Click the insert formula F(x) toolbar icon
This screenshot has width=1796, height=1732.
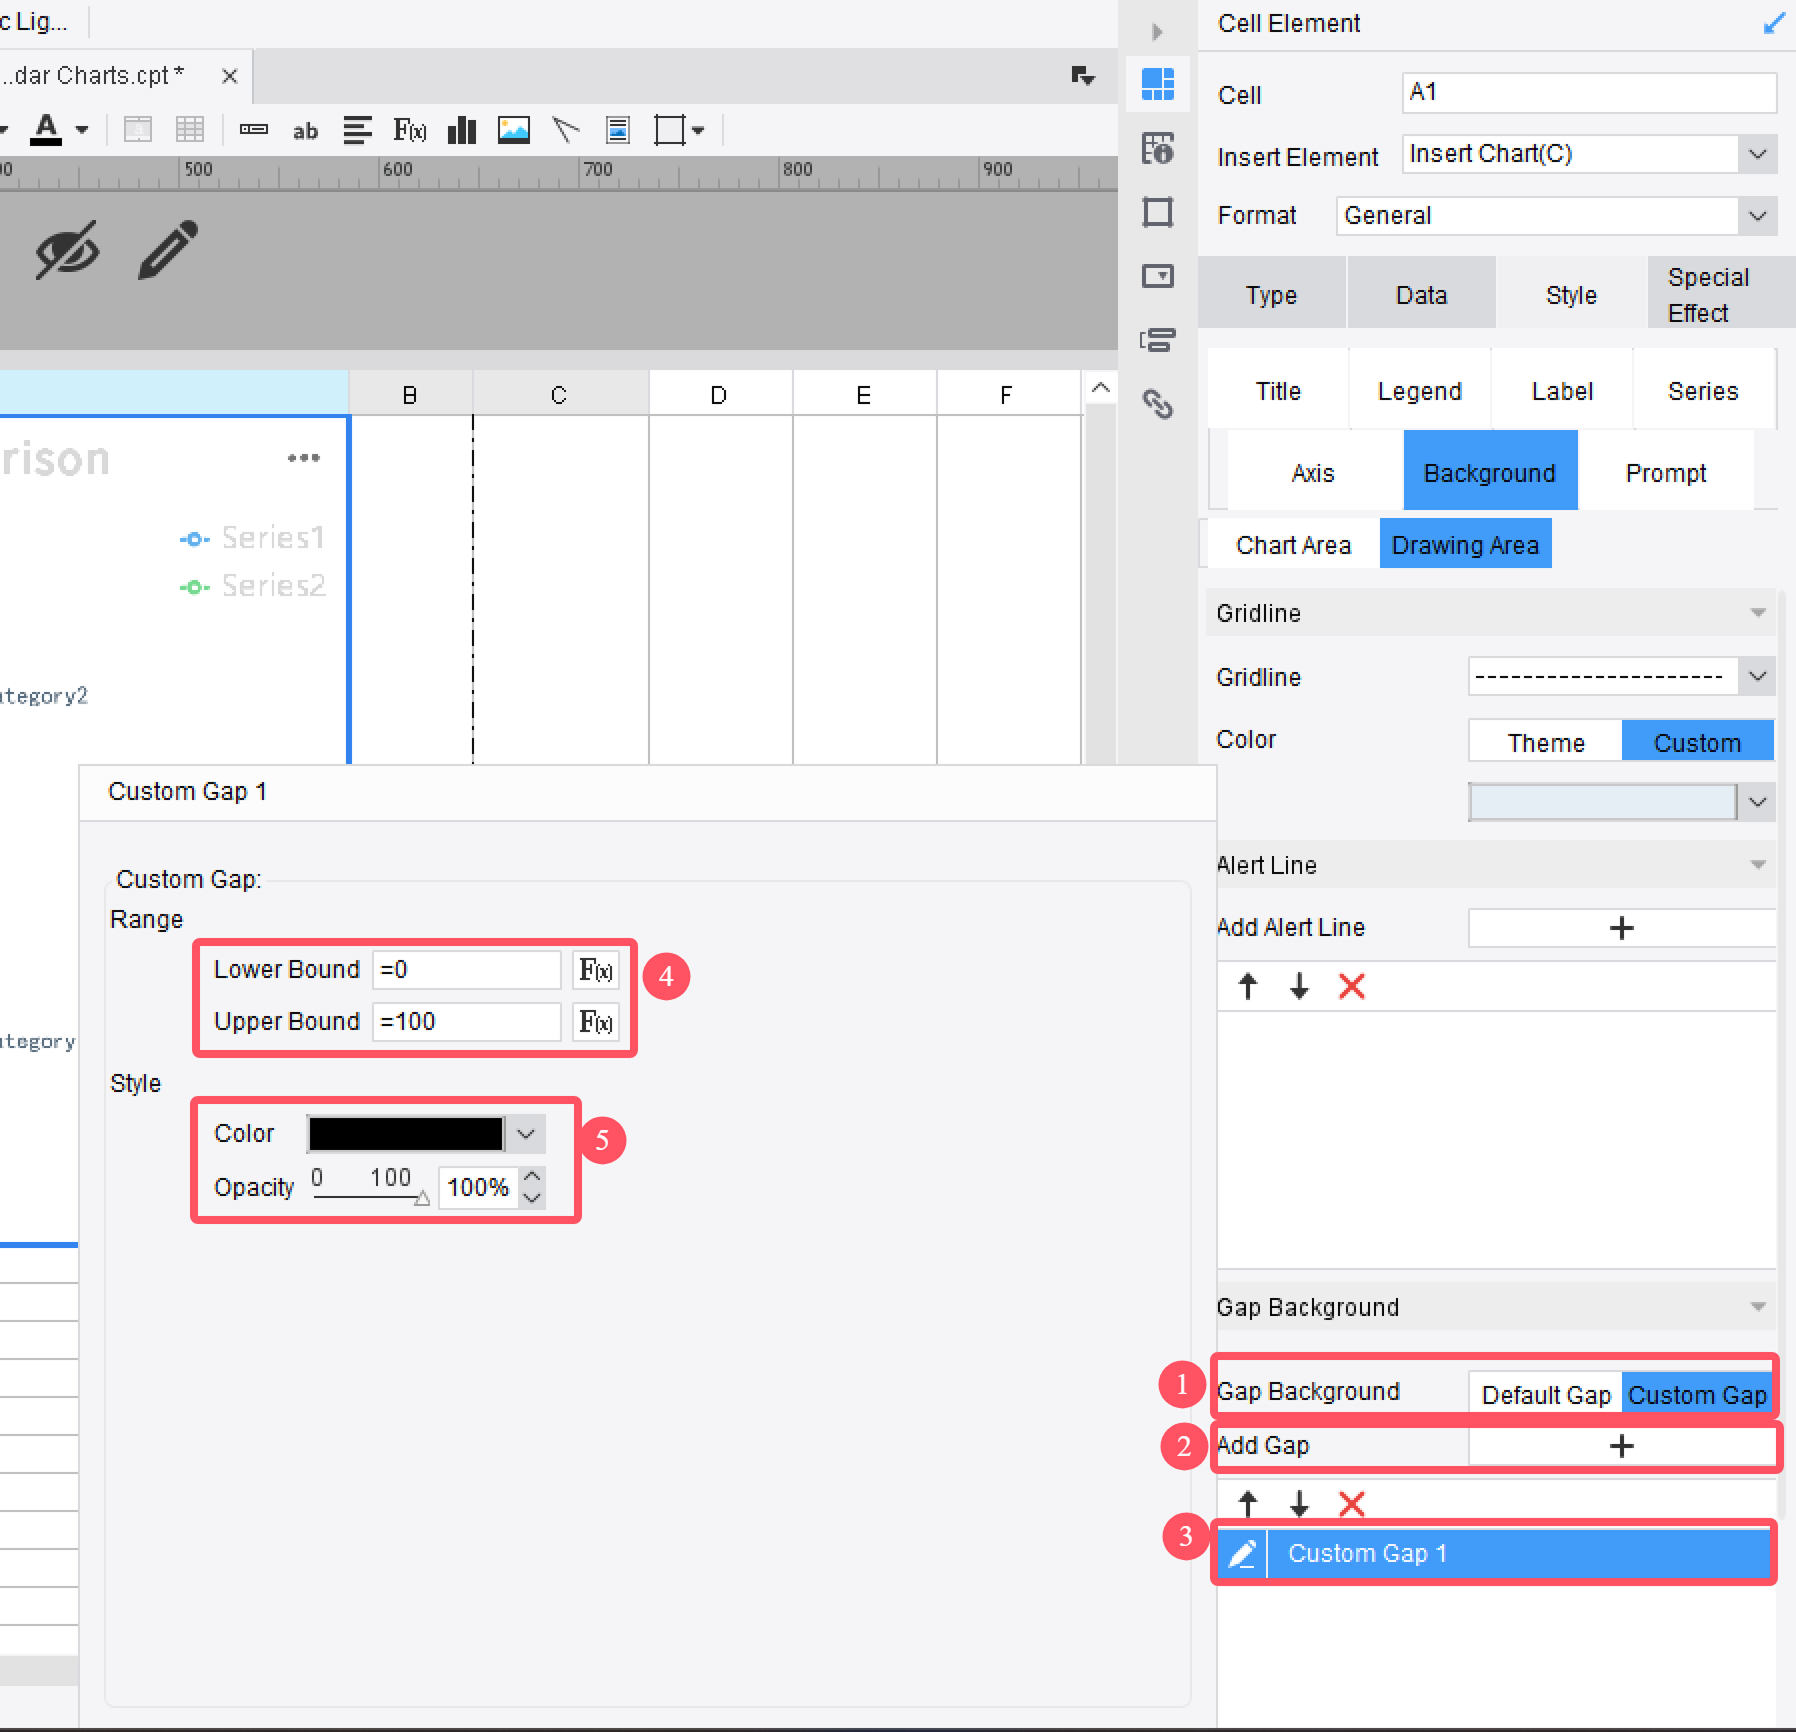pos(410,130)
